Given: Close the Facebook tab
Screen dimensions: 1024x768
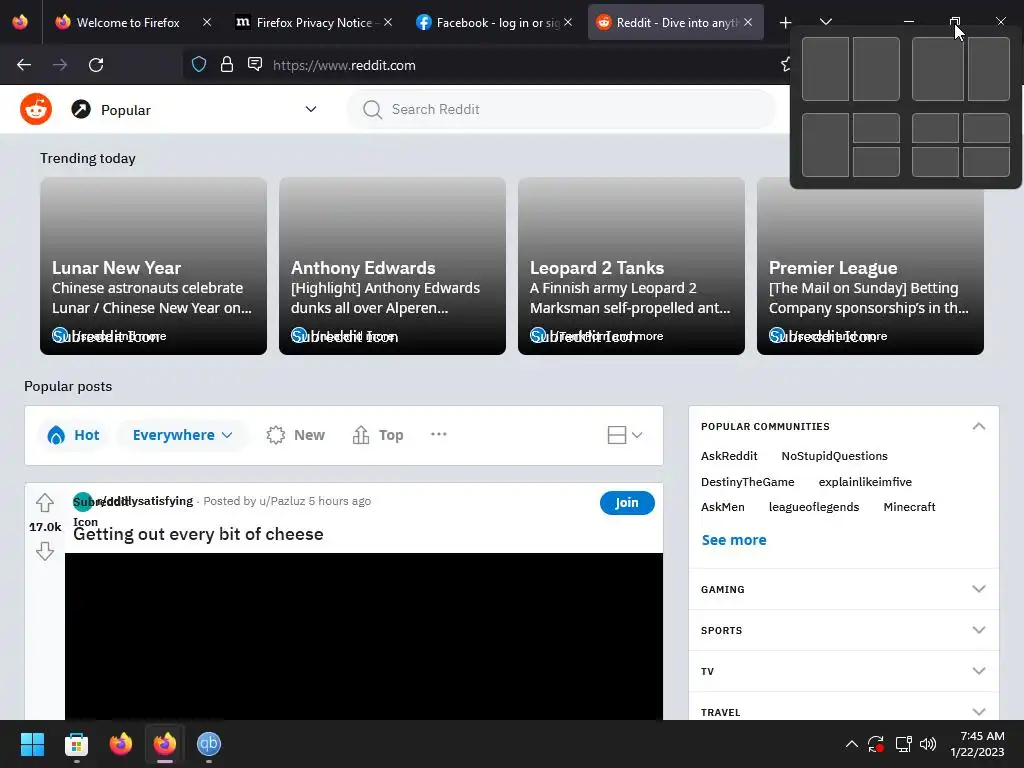Looking at the screenshot, I should pos(568,22).
